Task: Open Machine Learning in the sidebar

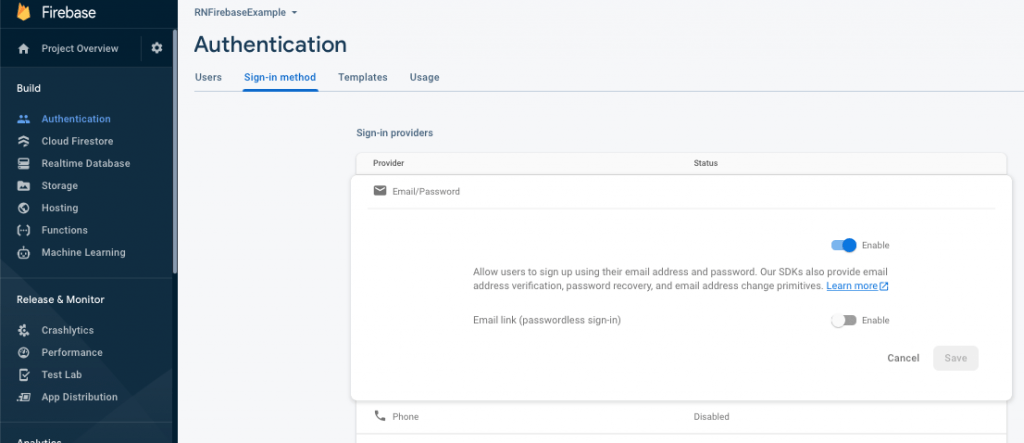Action: tap(83, 252)
